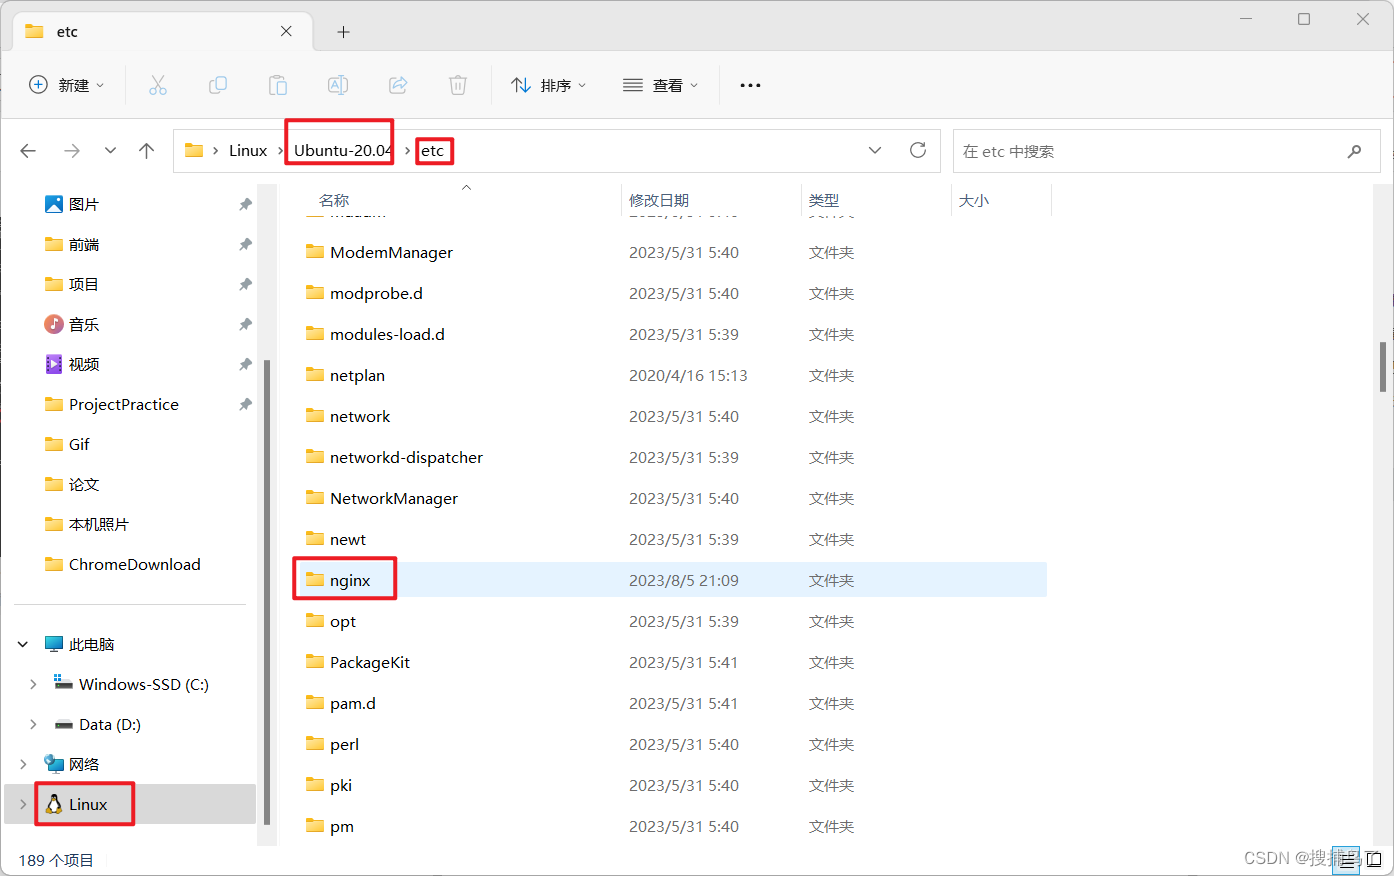
Task: Click the Delete trash icon
Action: pyautogui.click(x=458, y=86)
